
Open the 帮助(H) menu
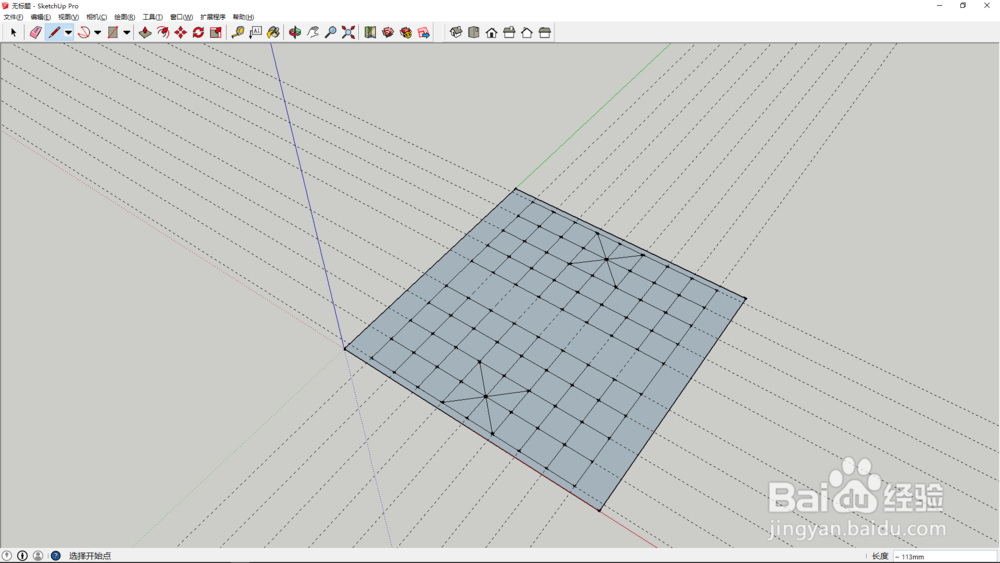click(243, 17)
